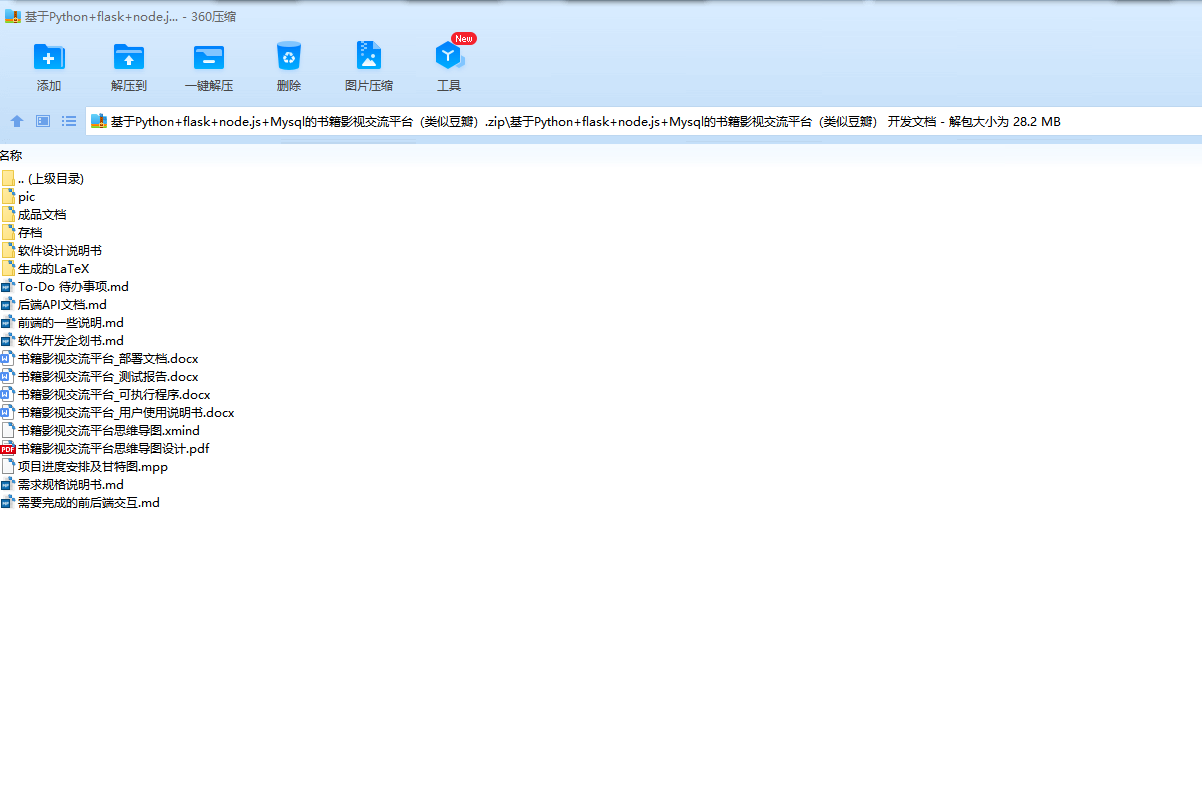The image size is (1202, 790).
Task: Click the 需求规格说明书.md file icon
Action: (8, 485)
